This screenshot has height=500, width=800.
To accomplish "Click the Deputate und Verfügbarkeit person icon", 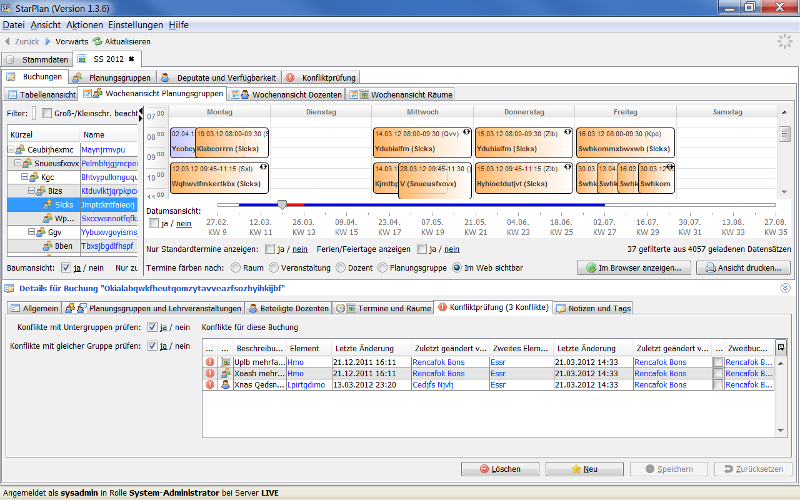I will point(165,78).
